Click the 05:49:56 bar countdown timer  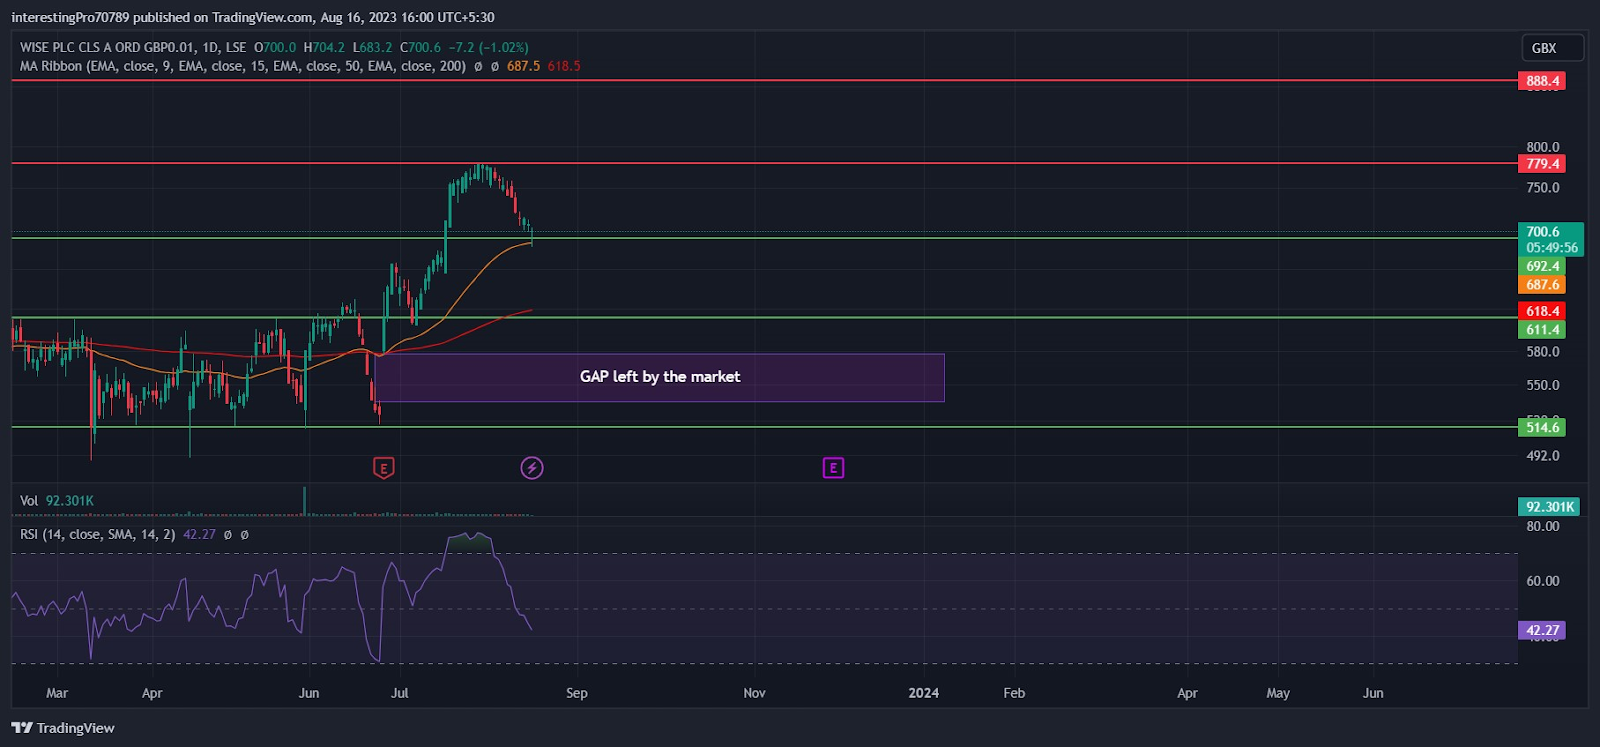[1551, 248]
